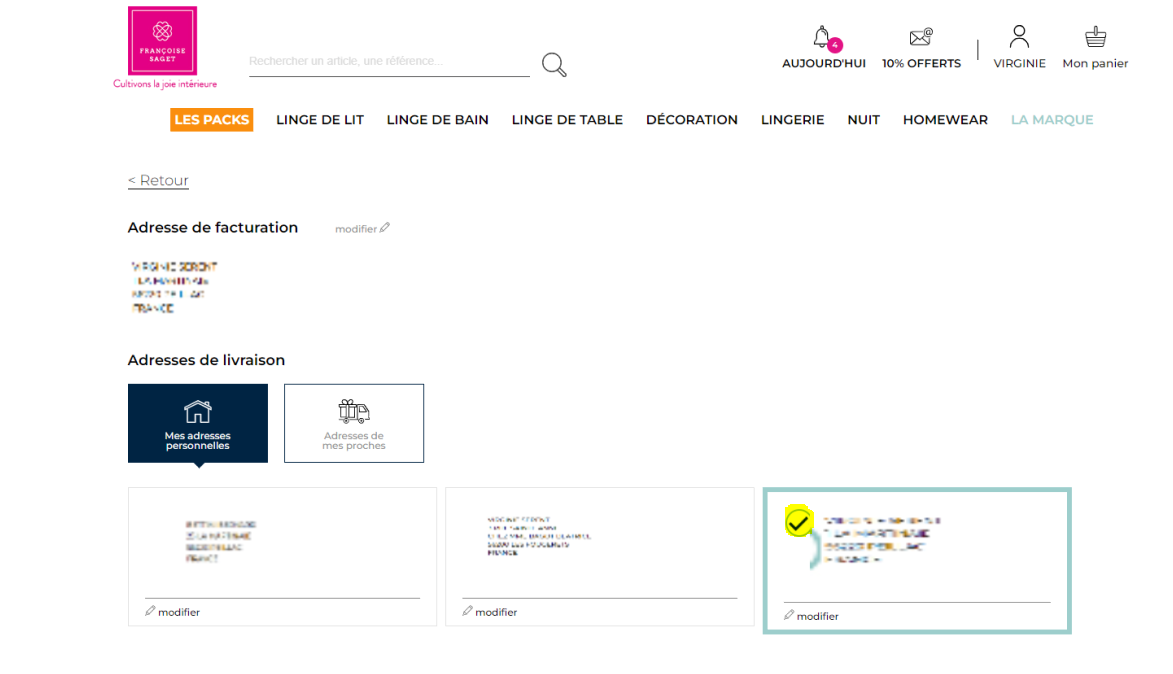Edit the selected third address via modifier
Viewport: 1173px width, 674px height.
click(x=812, y=616)
